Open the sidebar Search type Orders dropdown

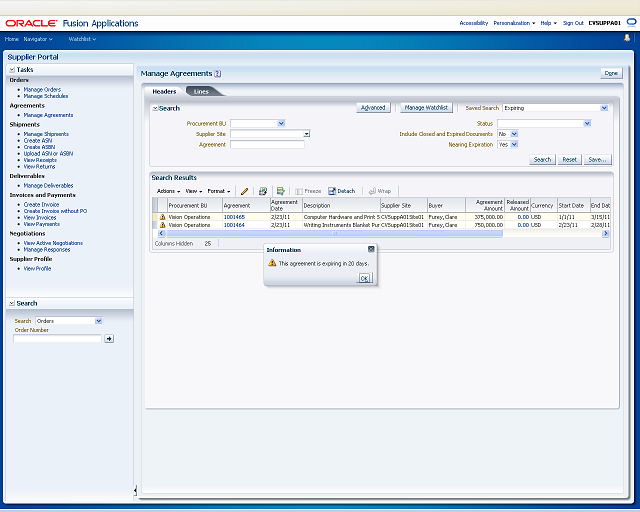(98, 321)
